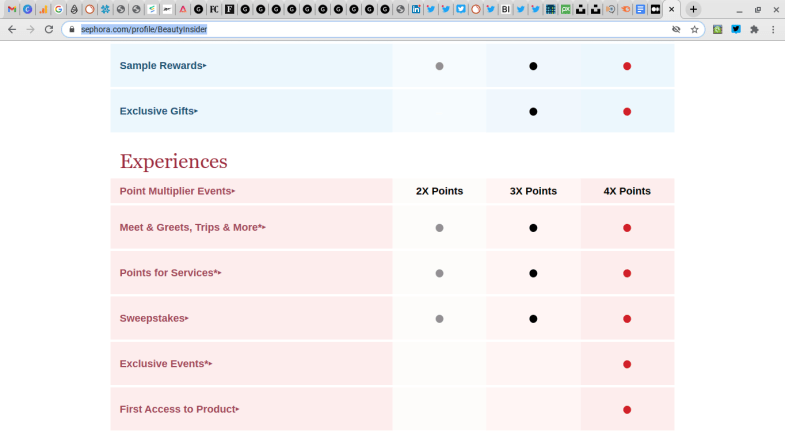
Task: Expand Exclusive Gifts details
Action: click(x=159, y=111)
